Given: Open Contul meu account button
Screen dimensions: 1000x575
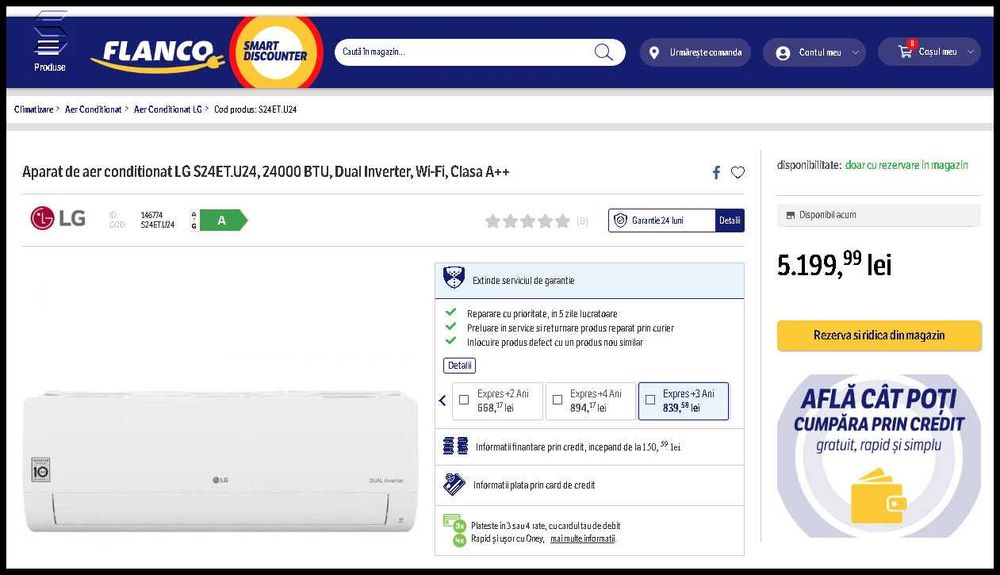Looking at the screenshot, I should point(814,53).
